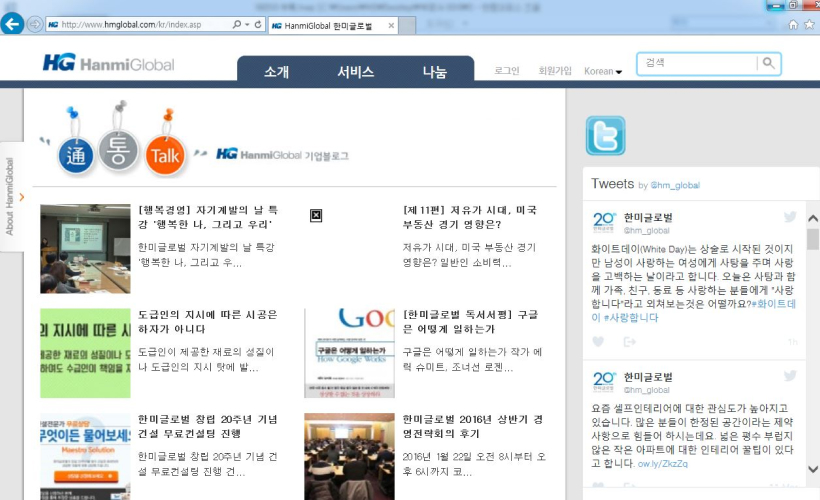820x500 pixels.
Task: Close the HanmiGlobal browser tab
Action: (391, 26)
